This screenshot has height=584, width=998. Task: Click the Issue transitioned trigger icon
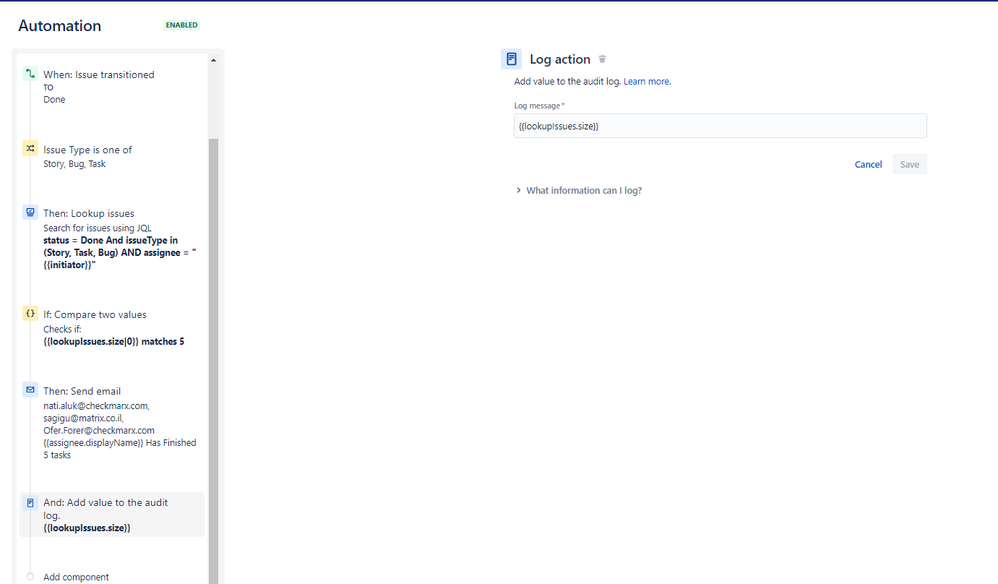click(30, 73)
